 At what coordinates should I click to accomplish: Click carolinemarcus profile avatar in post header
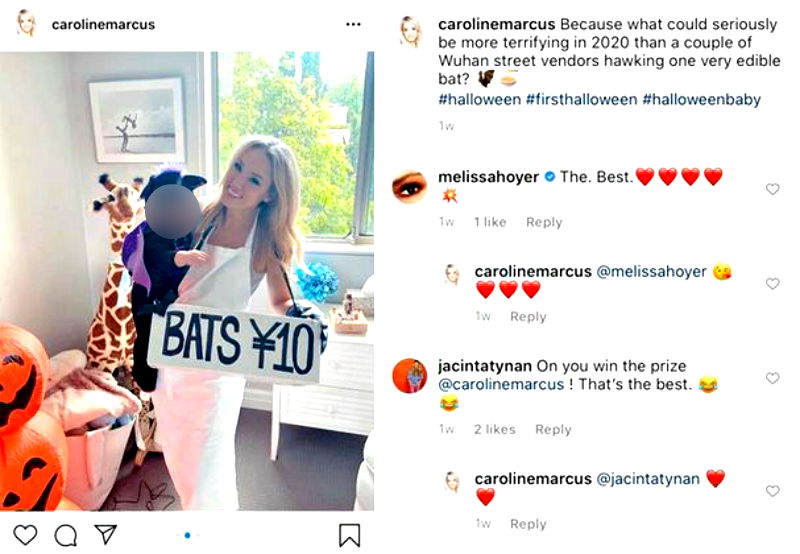27,24
